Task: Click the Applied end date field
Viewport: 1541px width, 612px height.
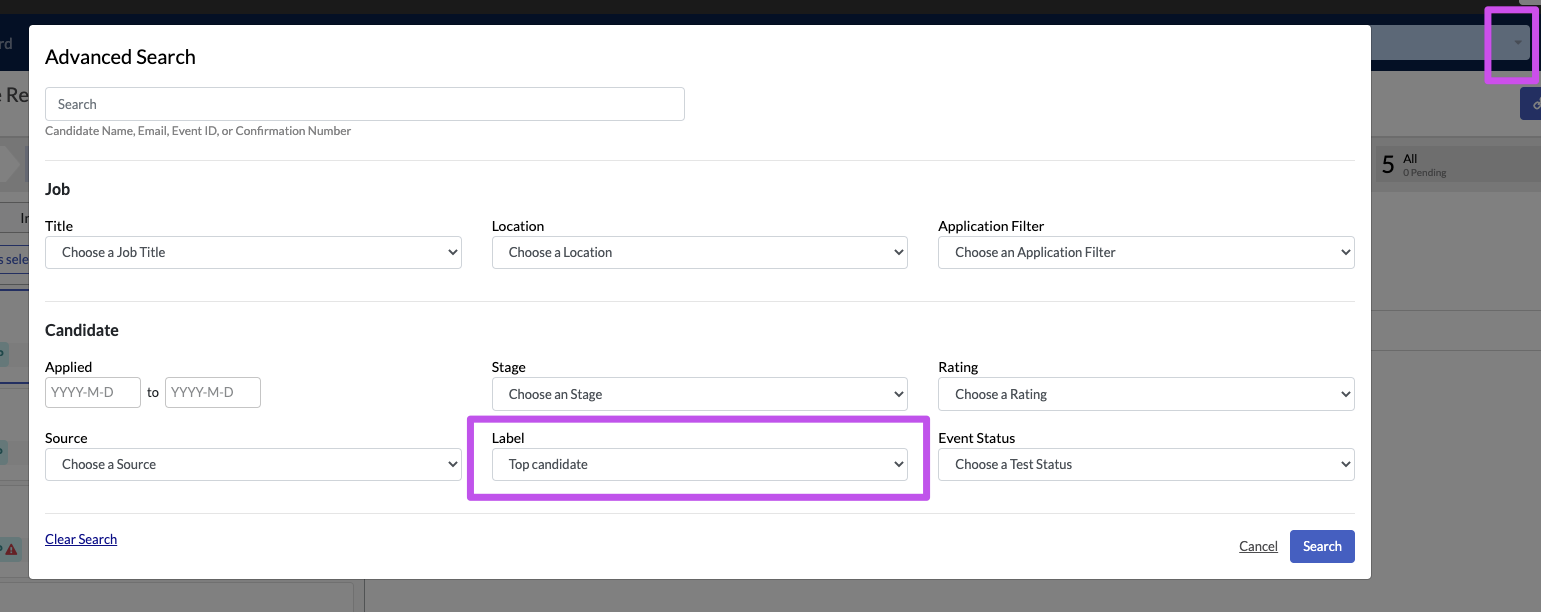Action: 213,392
